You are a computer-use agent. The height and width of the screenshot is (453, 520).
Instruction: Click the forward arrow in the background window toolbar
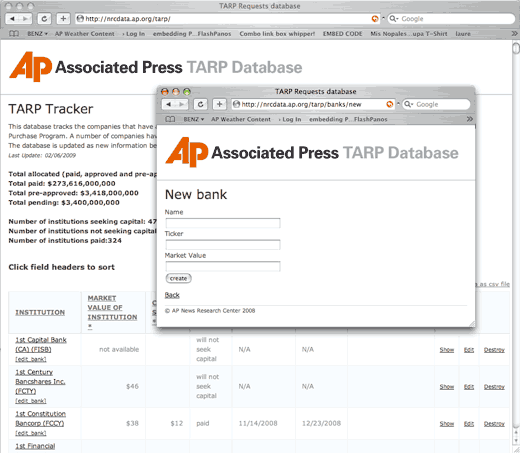point(25,19)
